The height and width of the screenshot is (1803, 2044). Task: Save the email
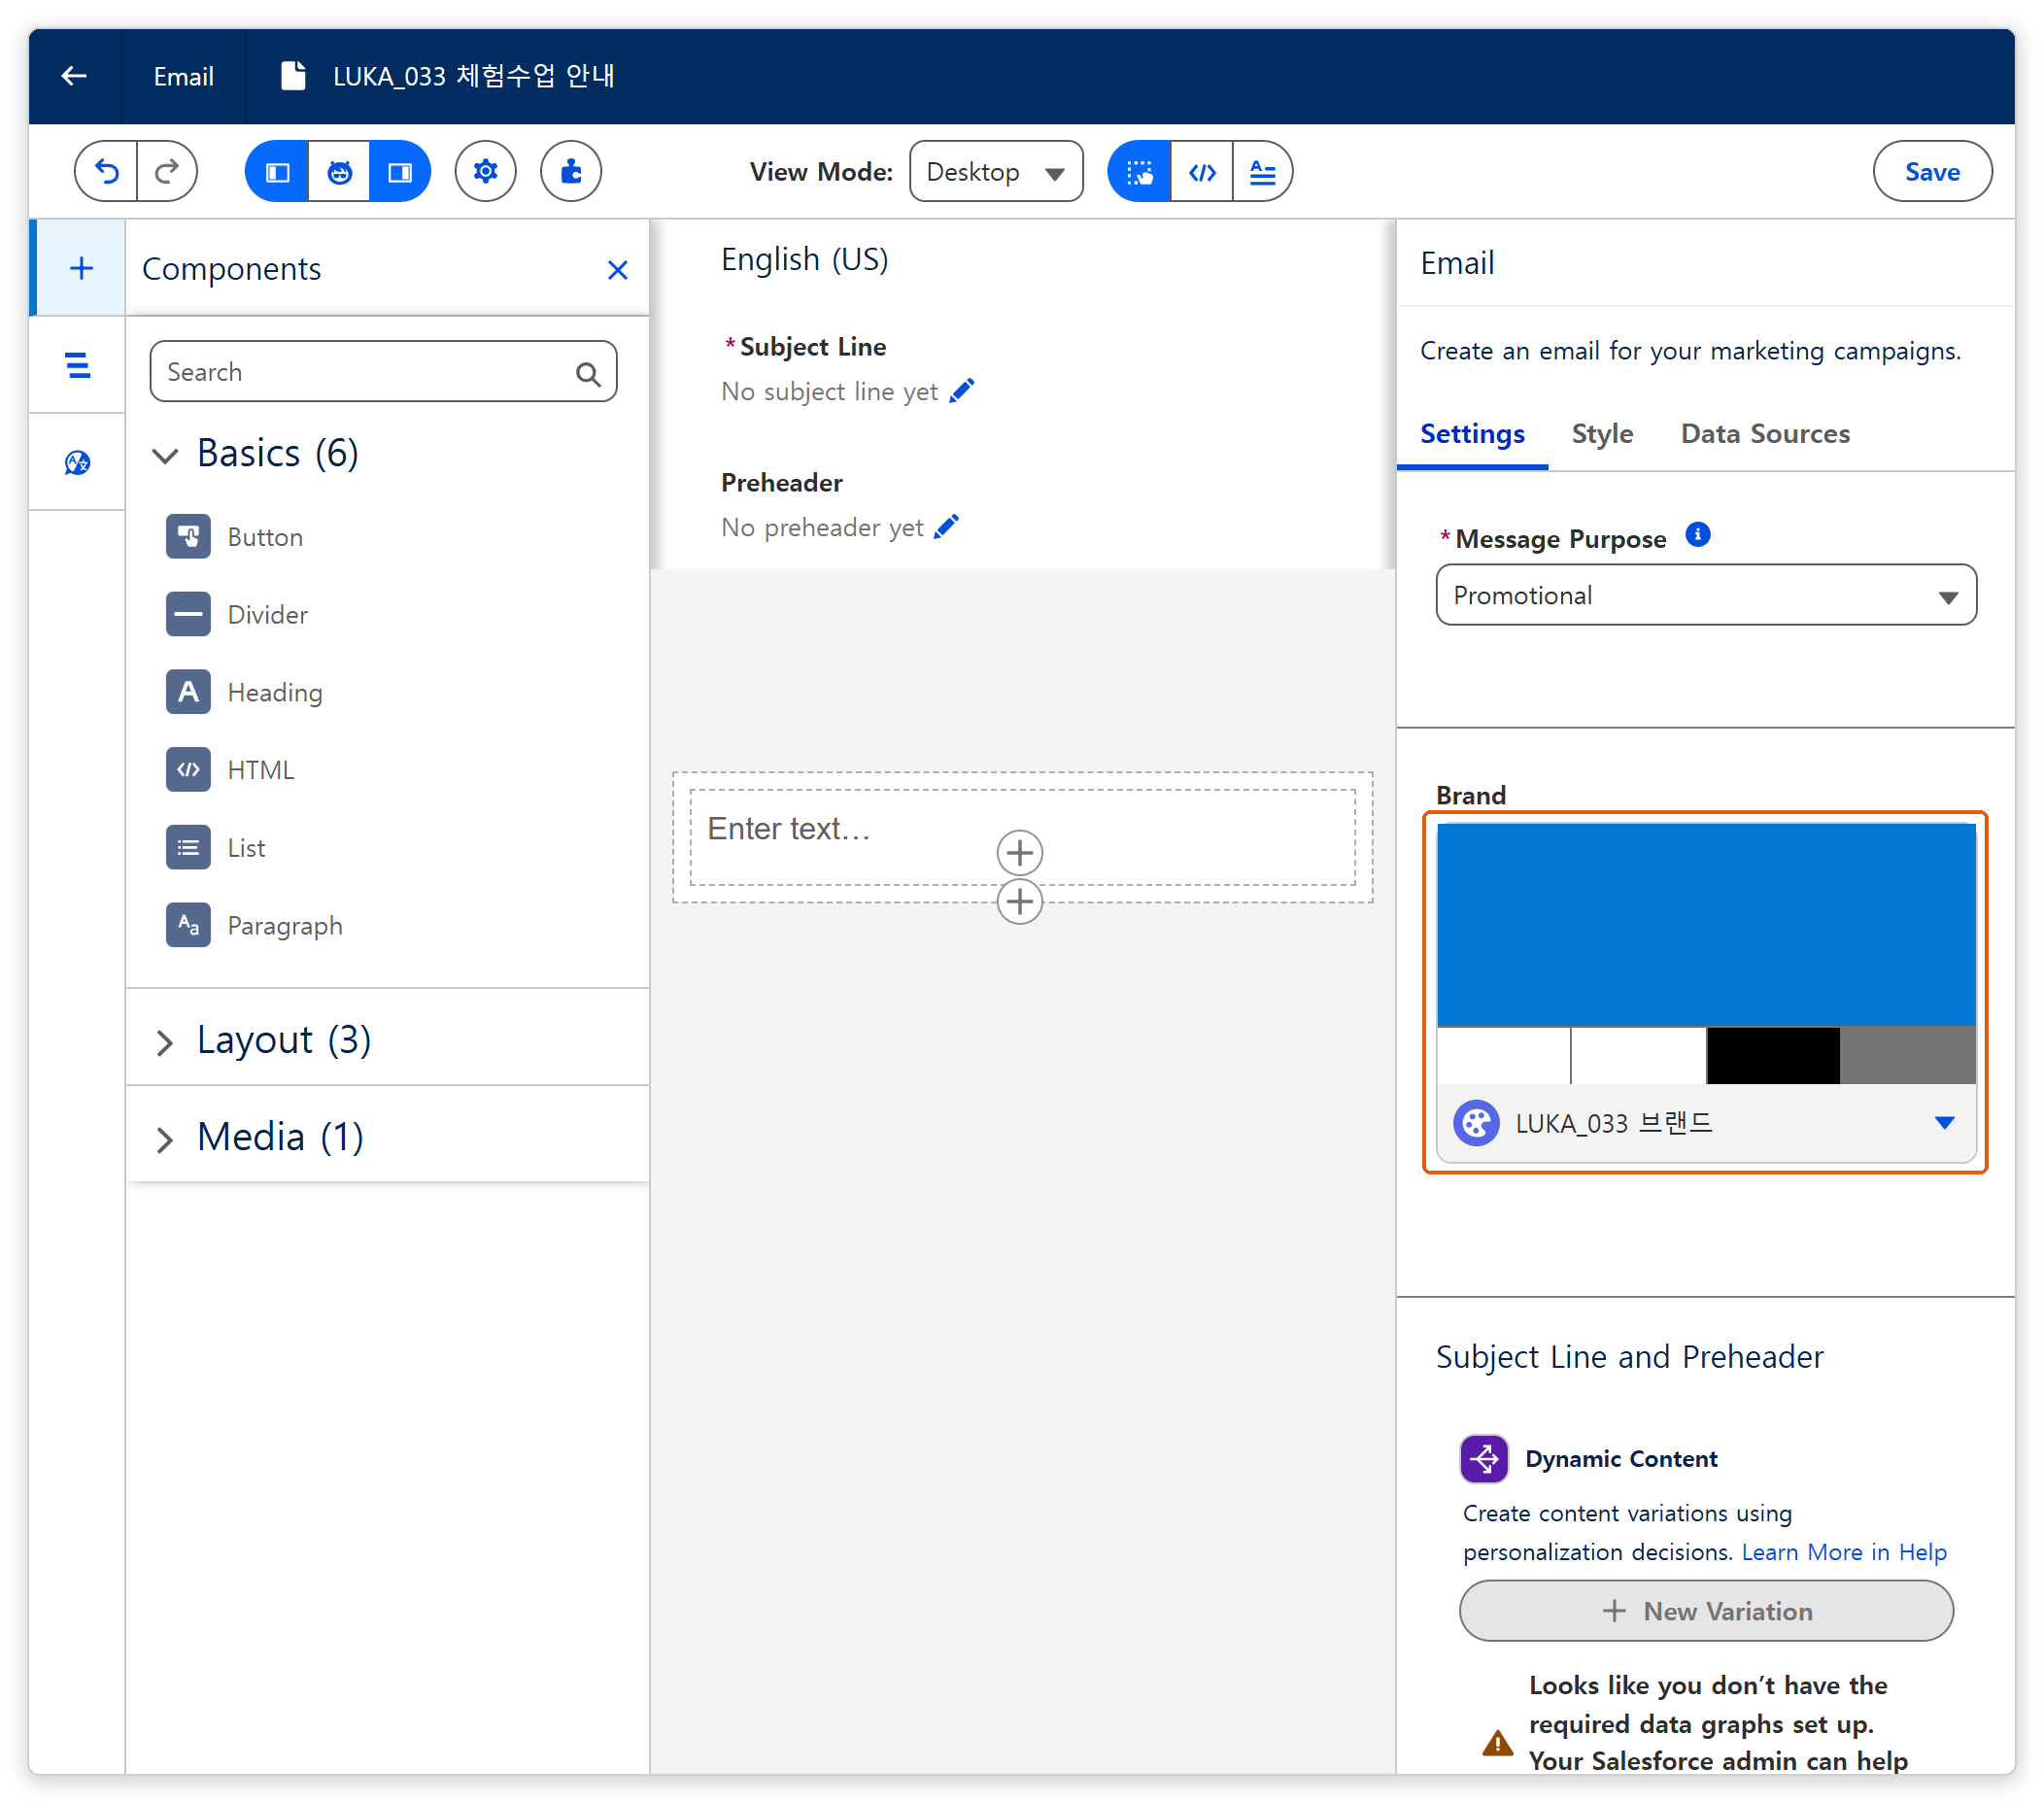pyautogui.click(x=1932, y=172)
